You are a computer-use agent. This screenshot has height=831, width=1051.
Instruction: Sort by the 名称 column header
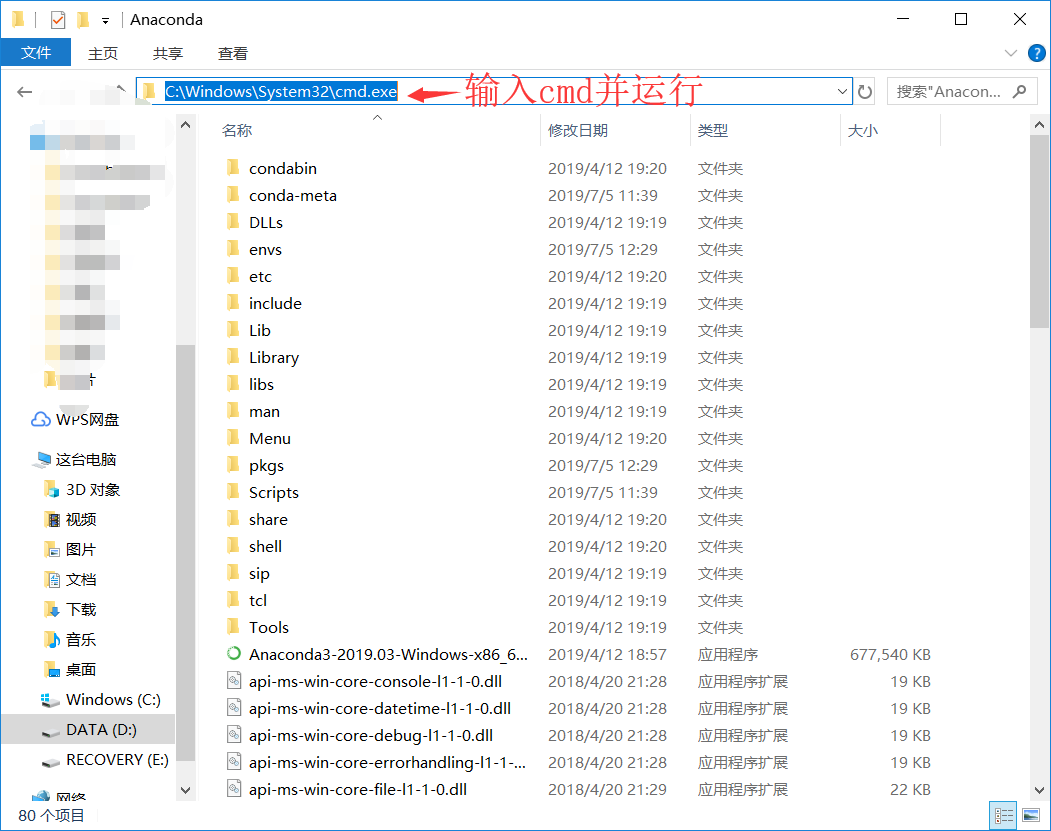point(237,130)
